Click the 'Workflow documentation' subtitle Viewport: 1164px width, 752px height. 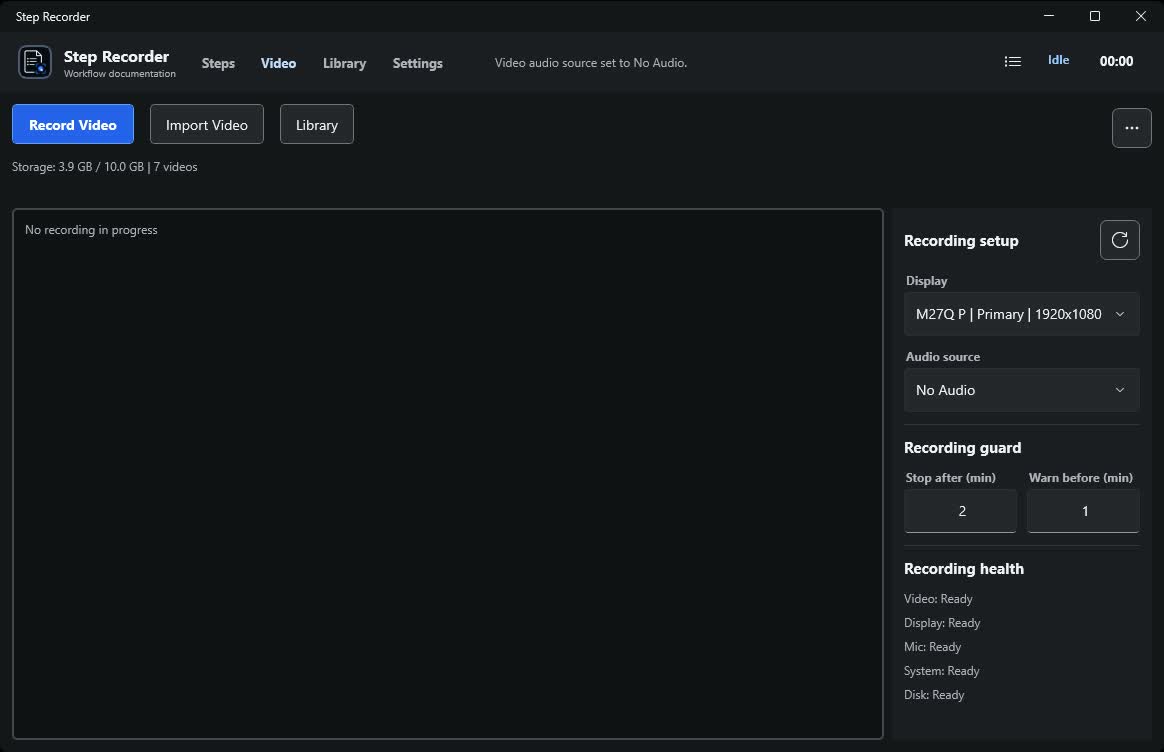(120, 73)
